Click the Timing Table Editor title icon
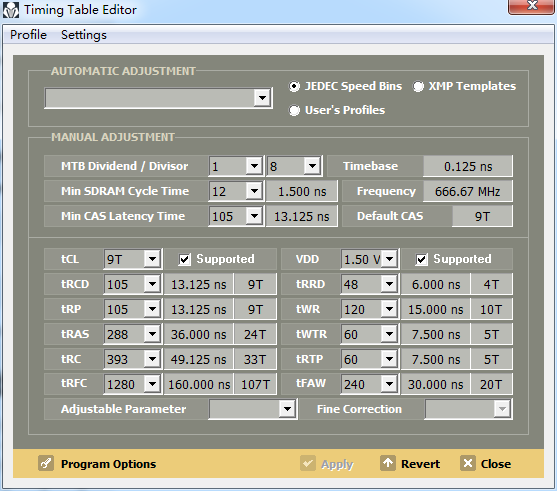The height and width of the screenshot is (491, 557). (x=11, y=10)
